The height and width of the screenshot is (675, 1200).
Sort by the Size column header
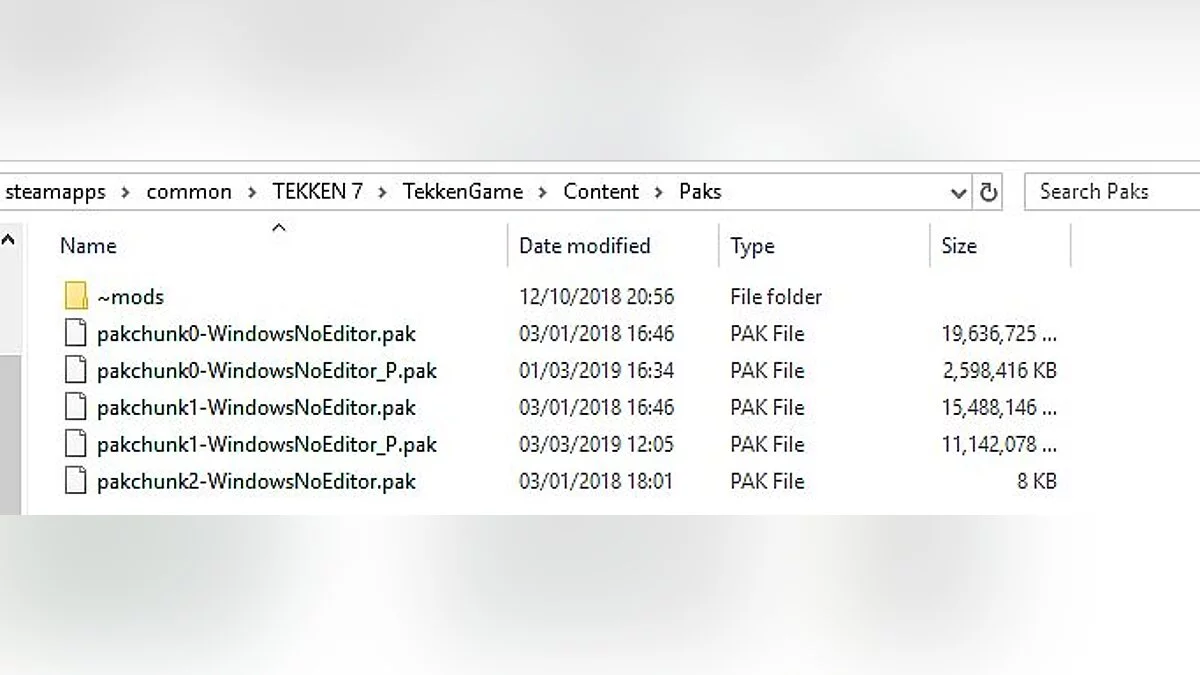(x=958, y=246)
